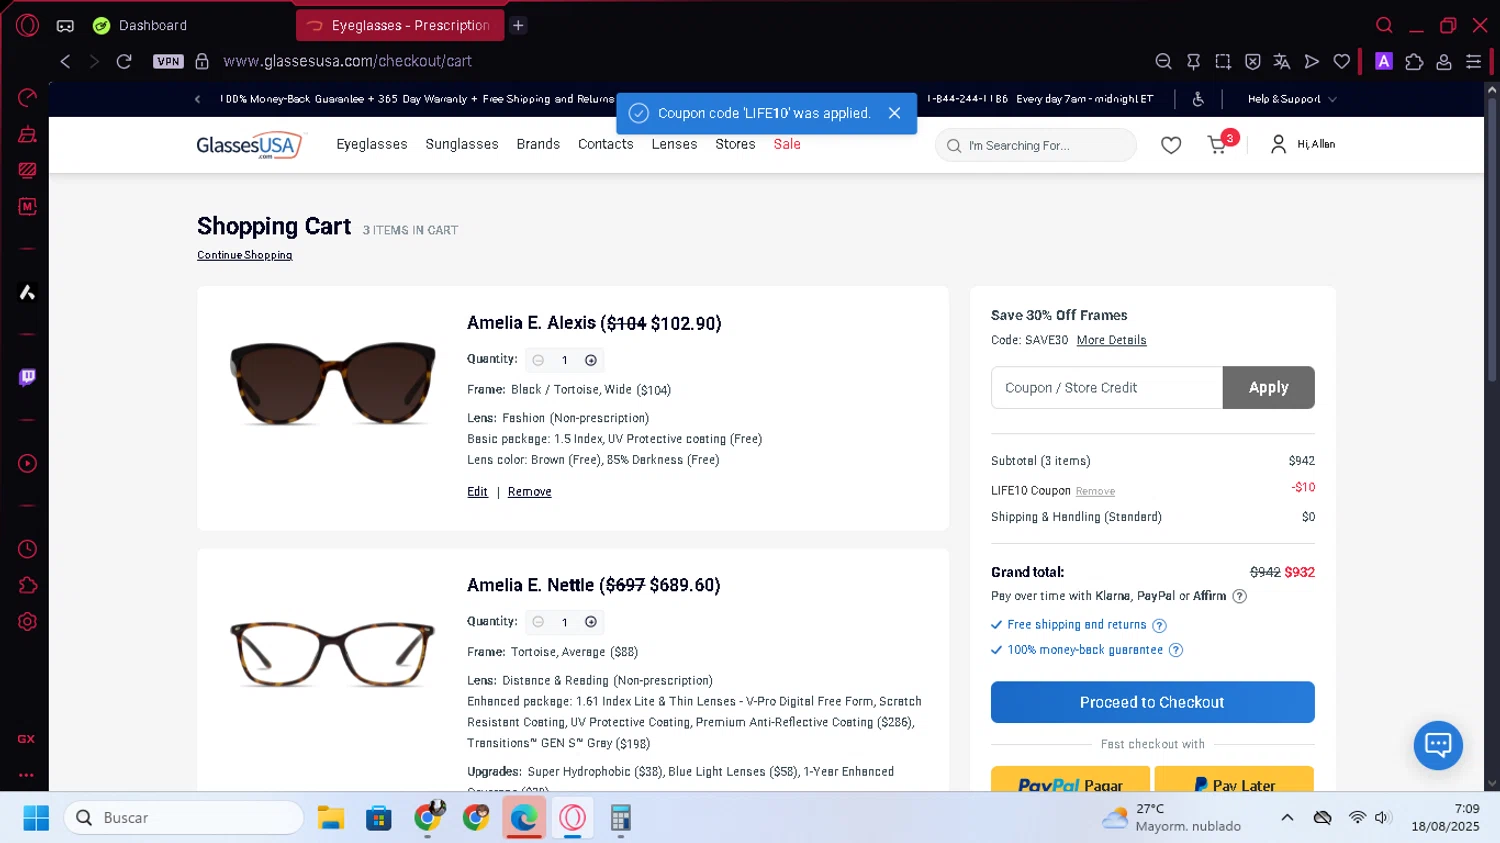Open the browser extensions puzzle icon
Viewport: 1500px width, 843px height.
click(1414, 61)
